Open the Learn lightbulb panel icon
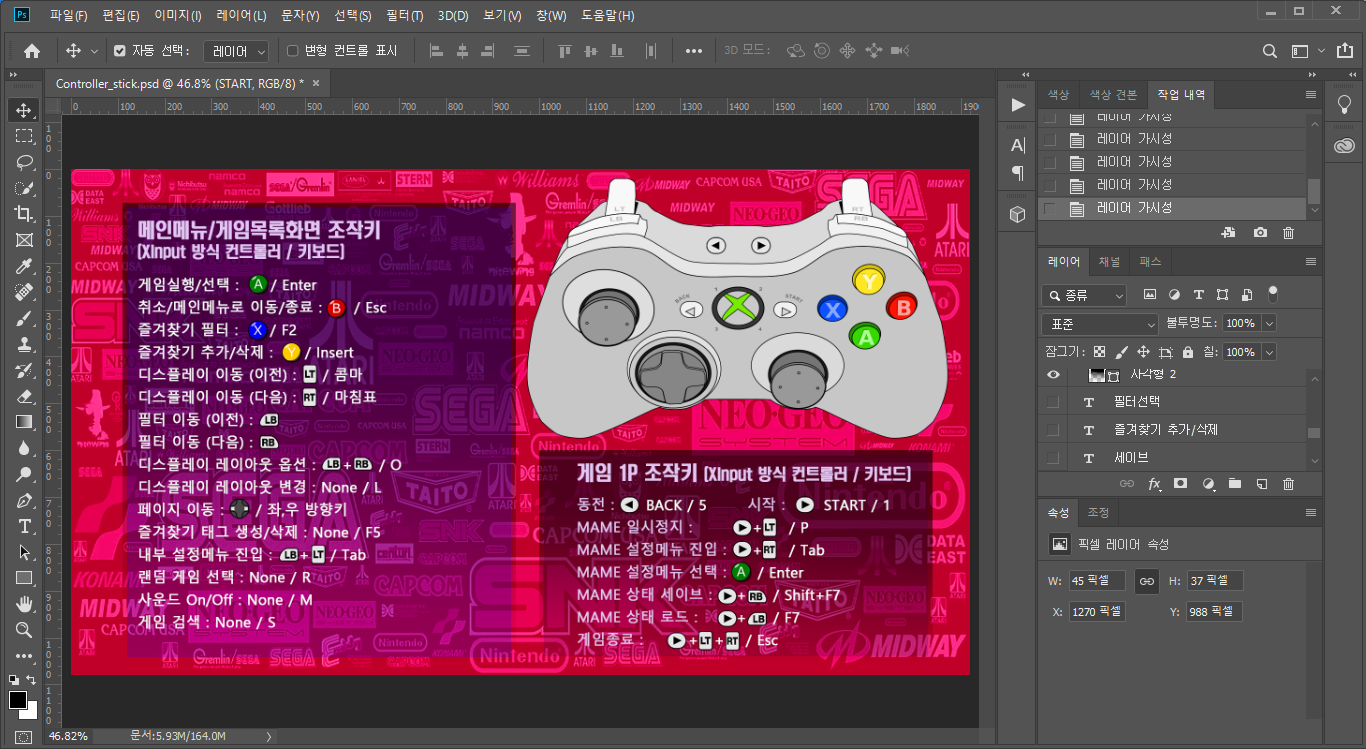This screenshot has height=749, width=1366. coord(1344,104)
